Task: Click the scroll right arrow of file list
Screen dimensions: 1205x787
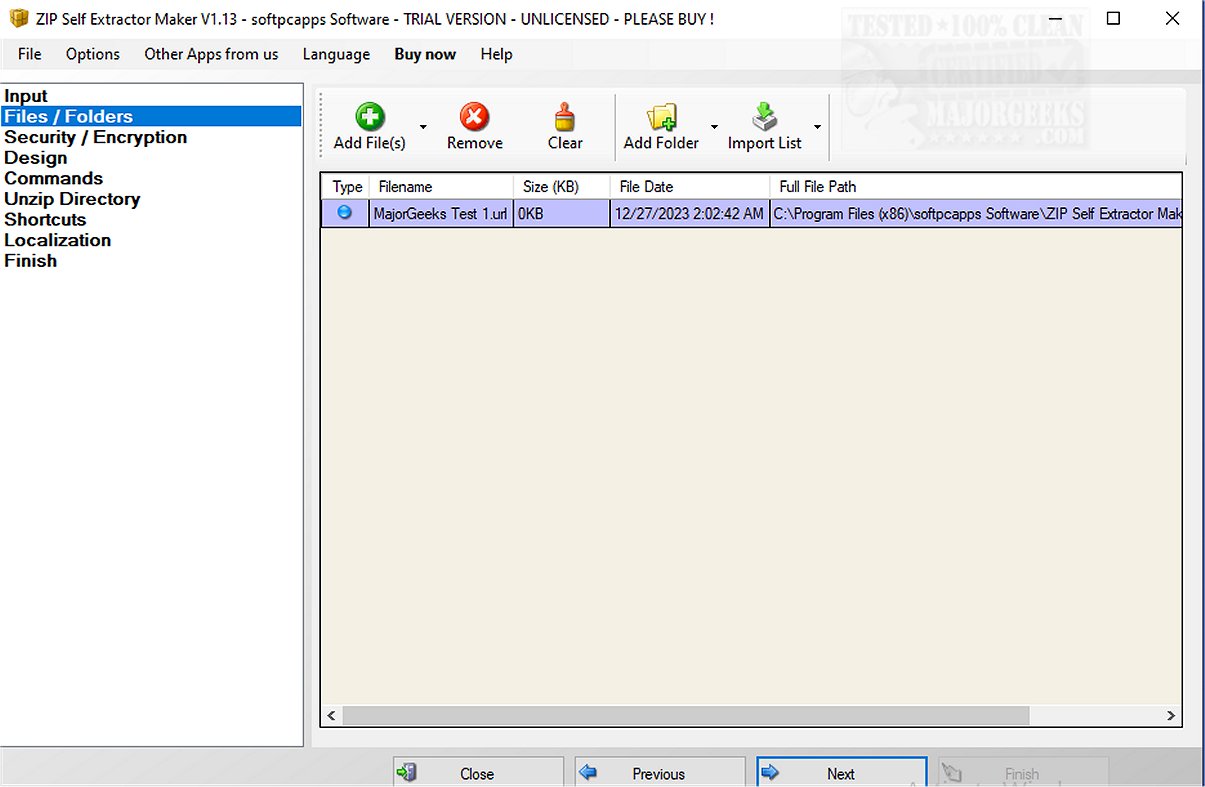Action: pyautogui.click(x=1171, y=716)
